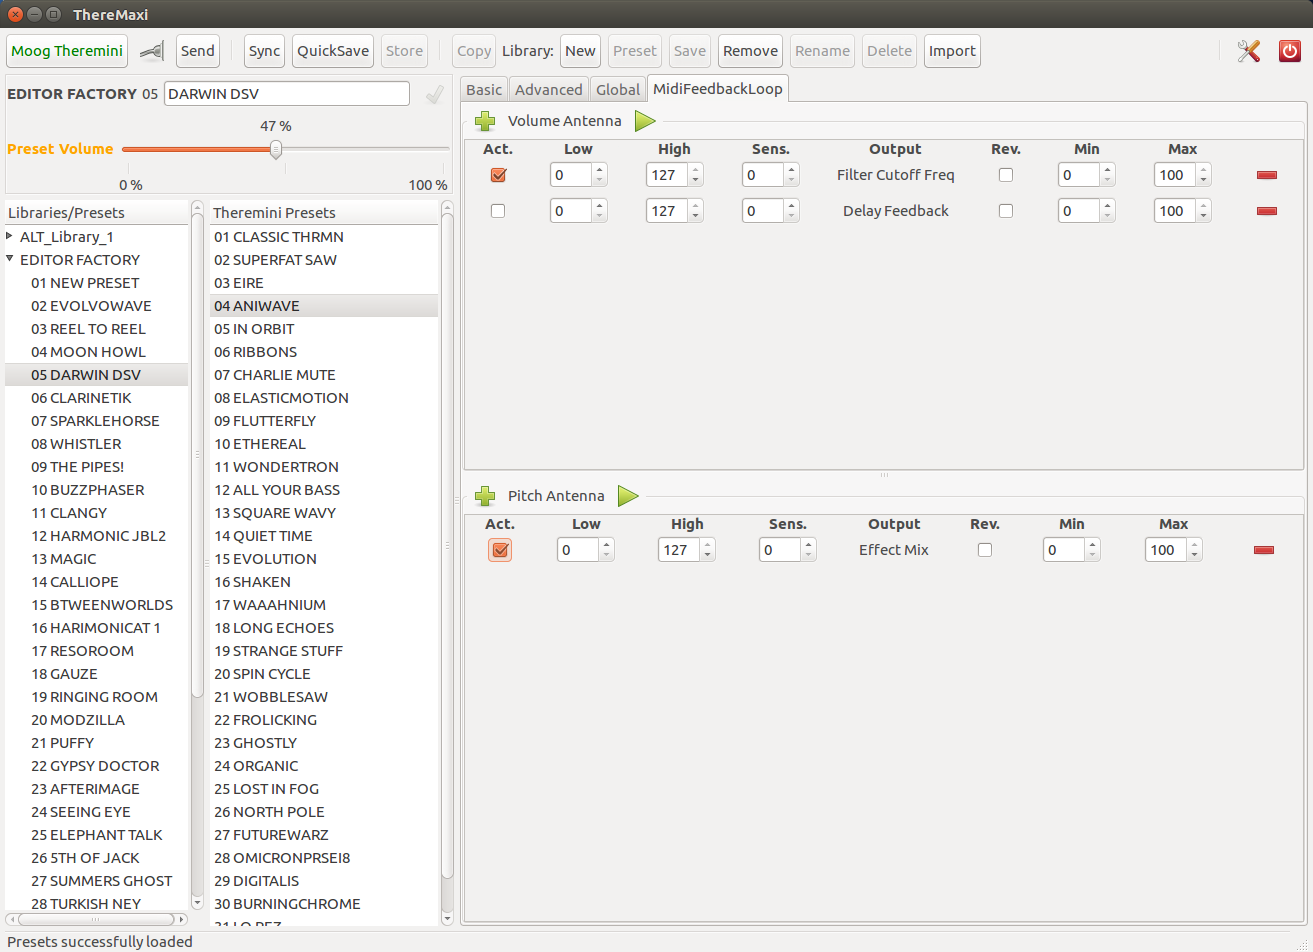Open settings with the wrench tools icon
This screenshot has width=1313, height=952.
(x=1248, y=52)
